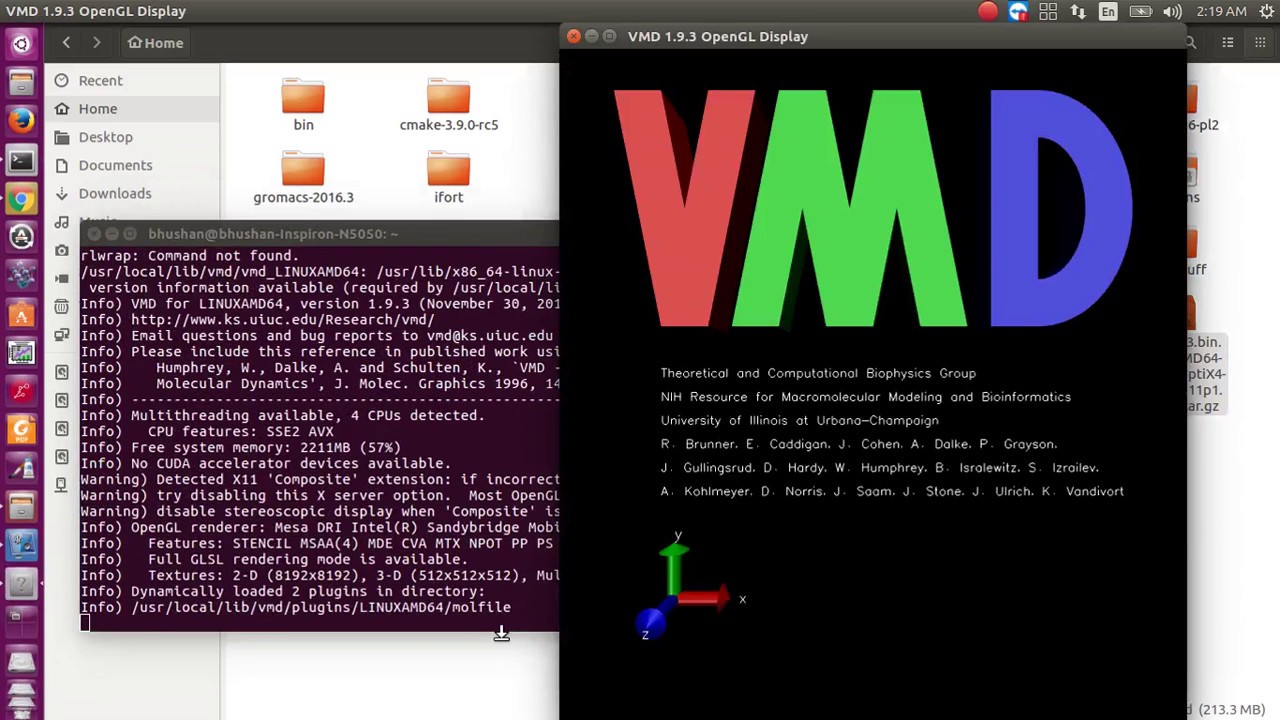The width and height of the screenshot is (1280, 720).
Task: Click 'University of Illinois at Urbana-Champaign' text
Action: click(799, 420)
